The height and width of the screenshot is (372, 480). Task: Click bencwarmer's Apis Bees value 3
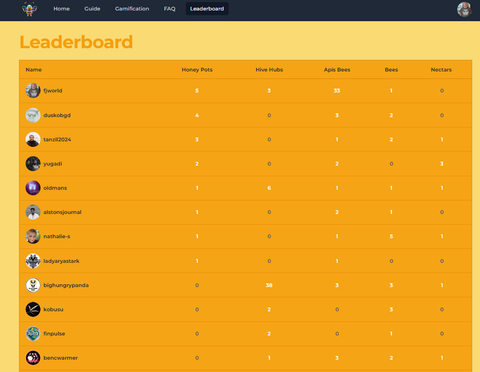[x=337, y=358]
